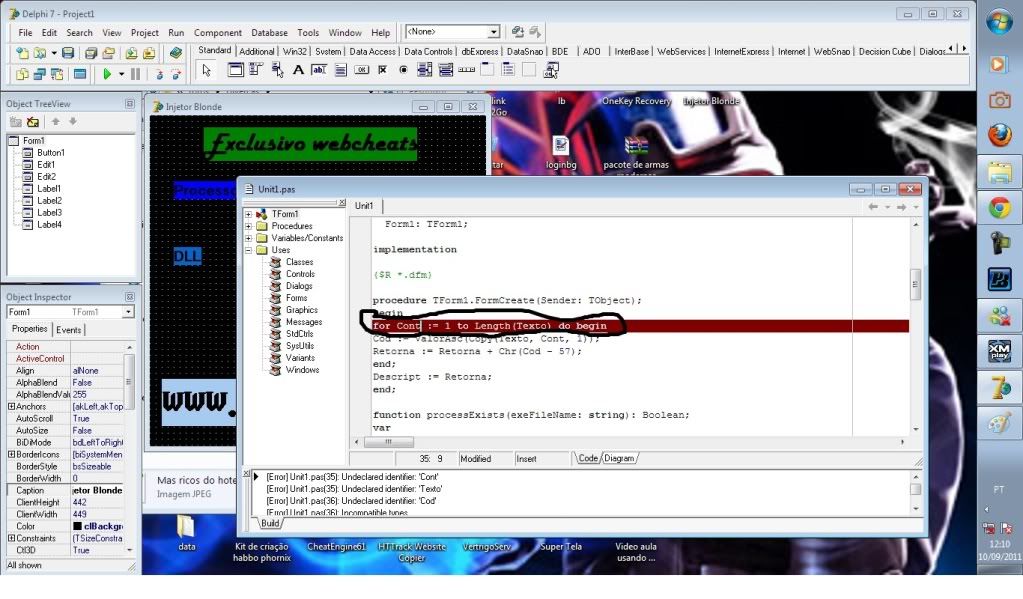Click the Pause program icon

tap(136, 74)
